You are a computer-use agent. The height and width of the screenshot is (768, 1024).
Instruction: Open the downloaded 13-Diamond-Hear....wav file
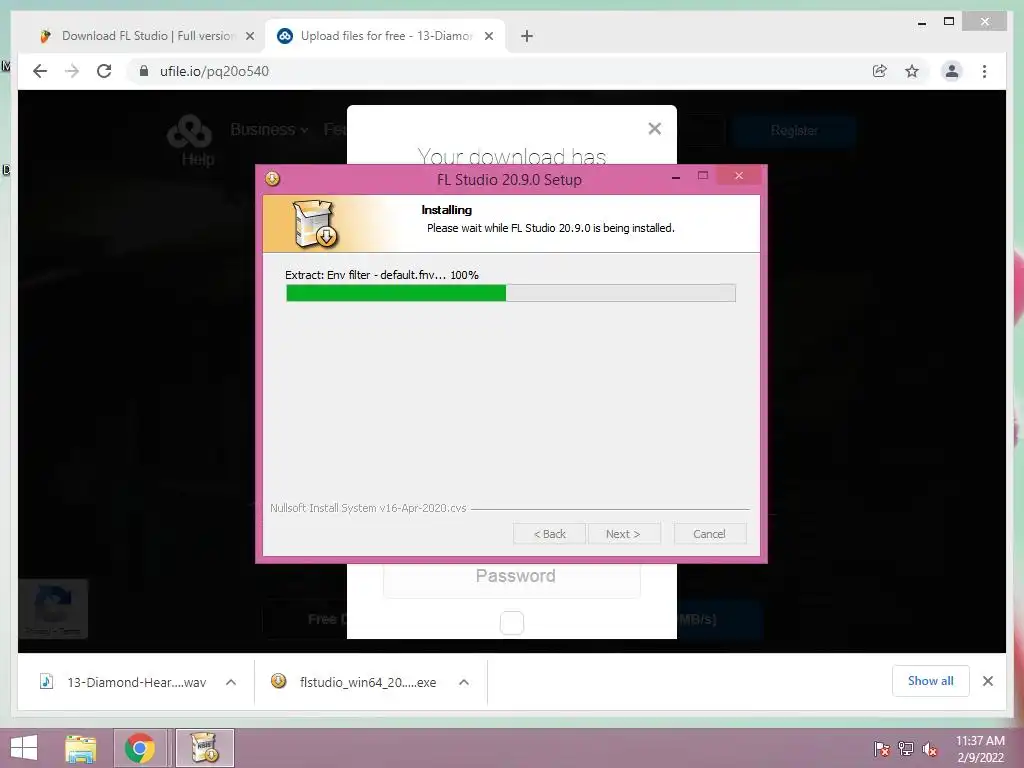coord(136,682)
